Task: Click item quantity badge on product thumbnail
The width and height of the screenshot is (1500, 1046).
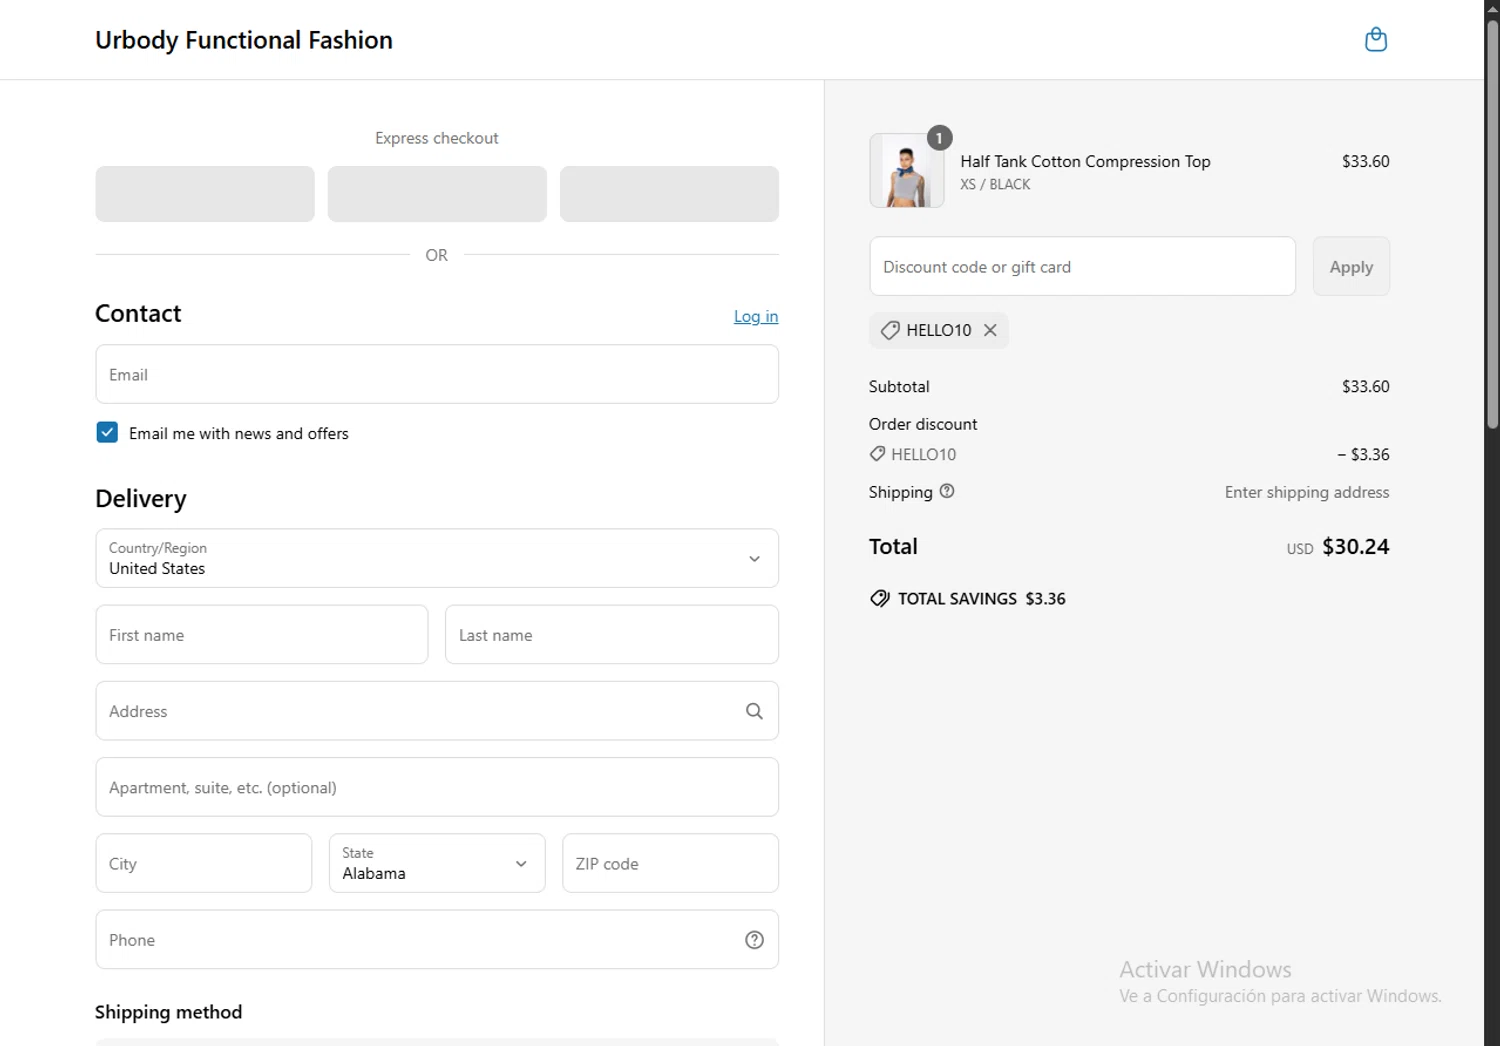Action: click(x=939, y=138)
